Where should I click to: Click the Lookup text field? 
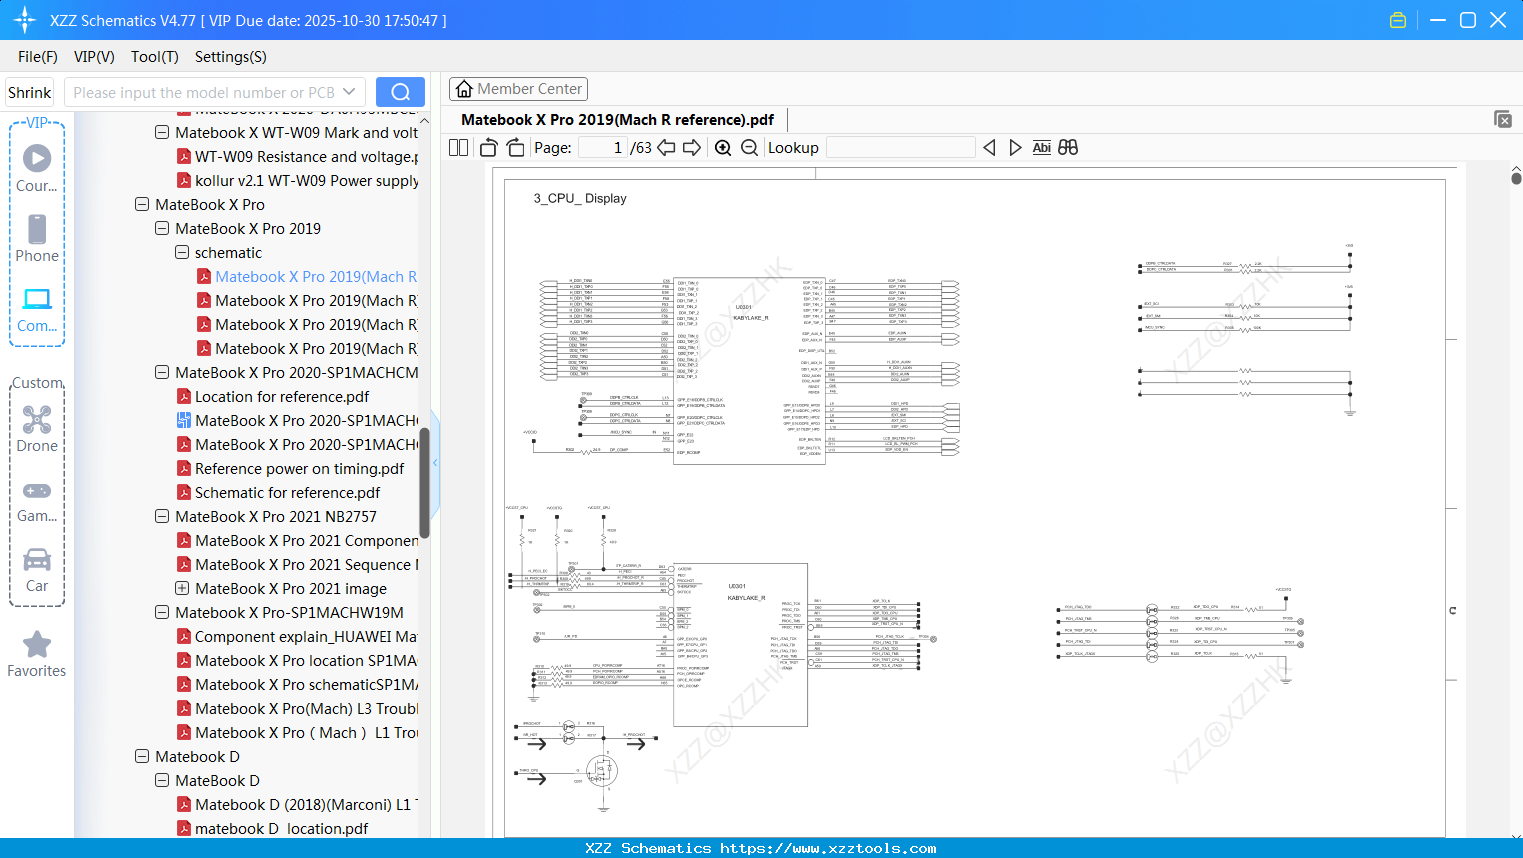(x=901, y=148)
